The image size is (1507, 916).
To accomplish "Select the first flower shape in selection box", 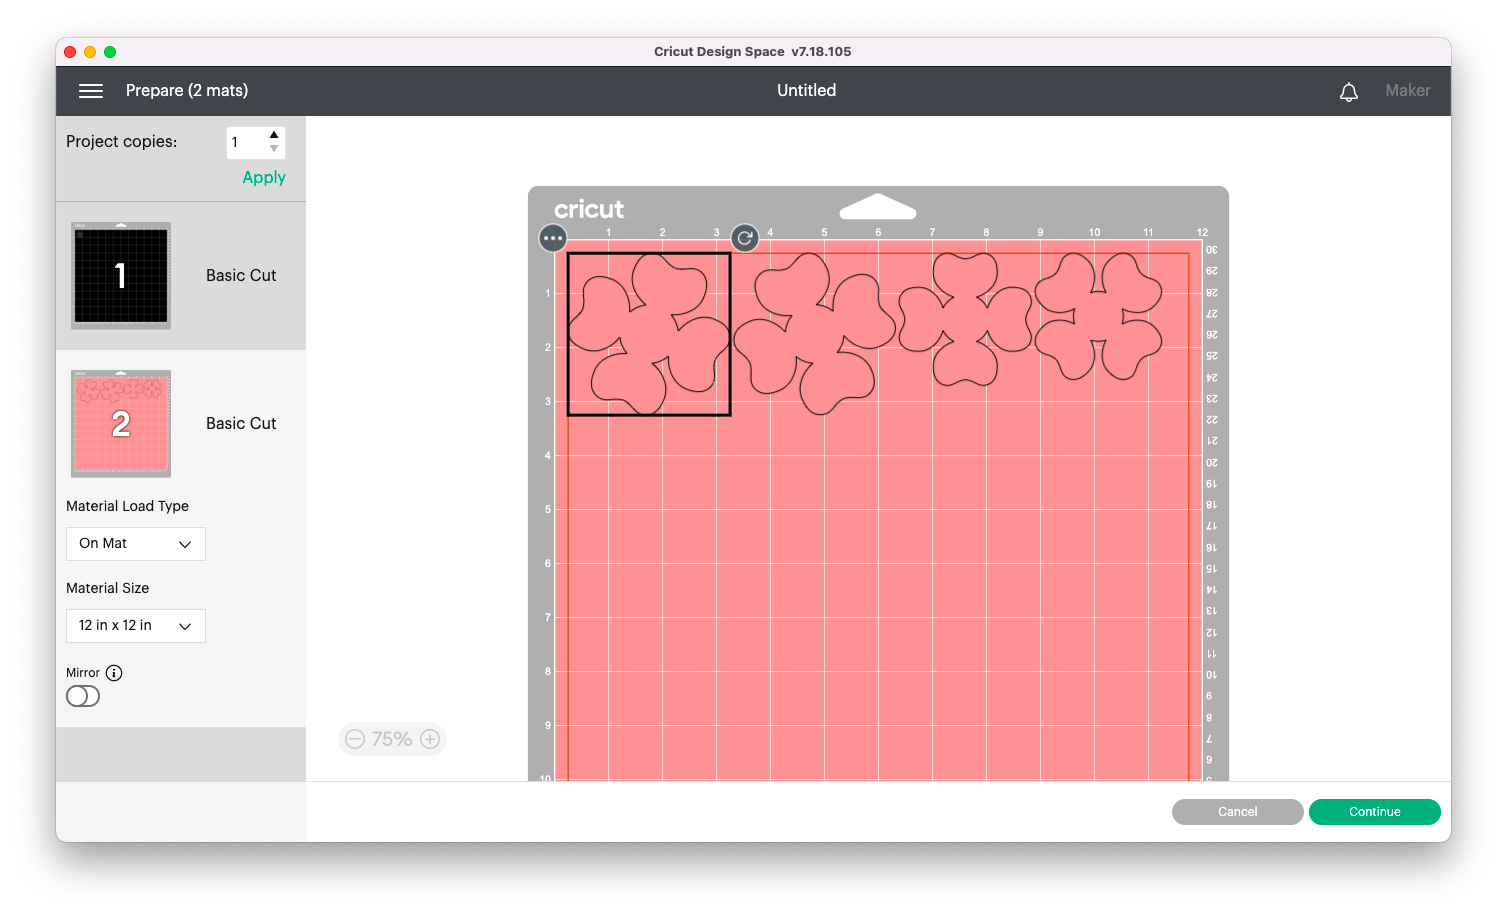I will tap(649, 334).
